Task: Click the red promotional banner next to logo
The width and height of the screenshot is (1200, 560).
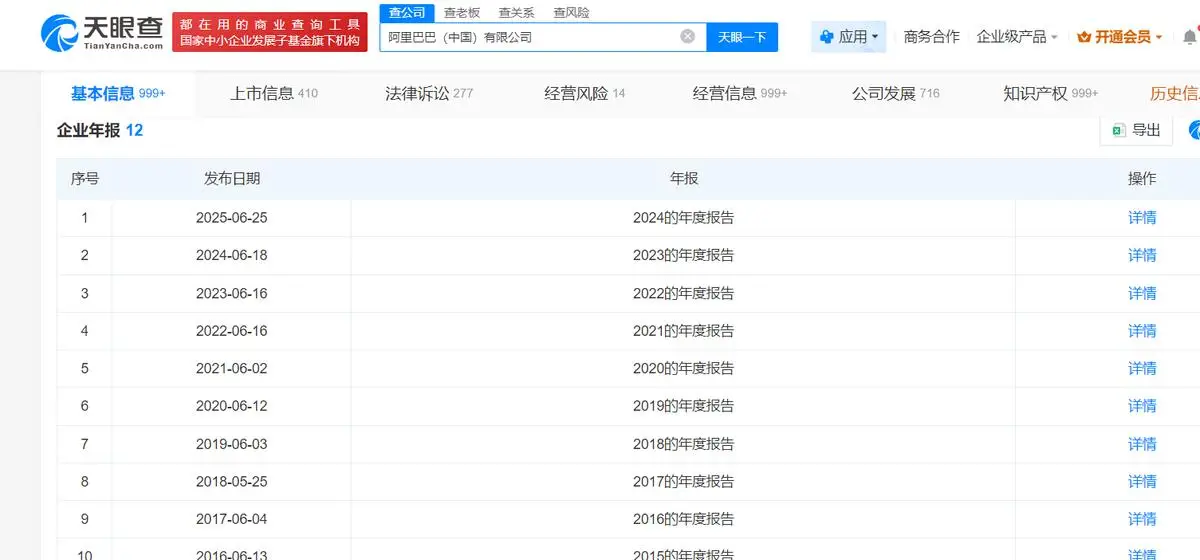Action: [x=269, y=32]
